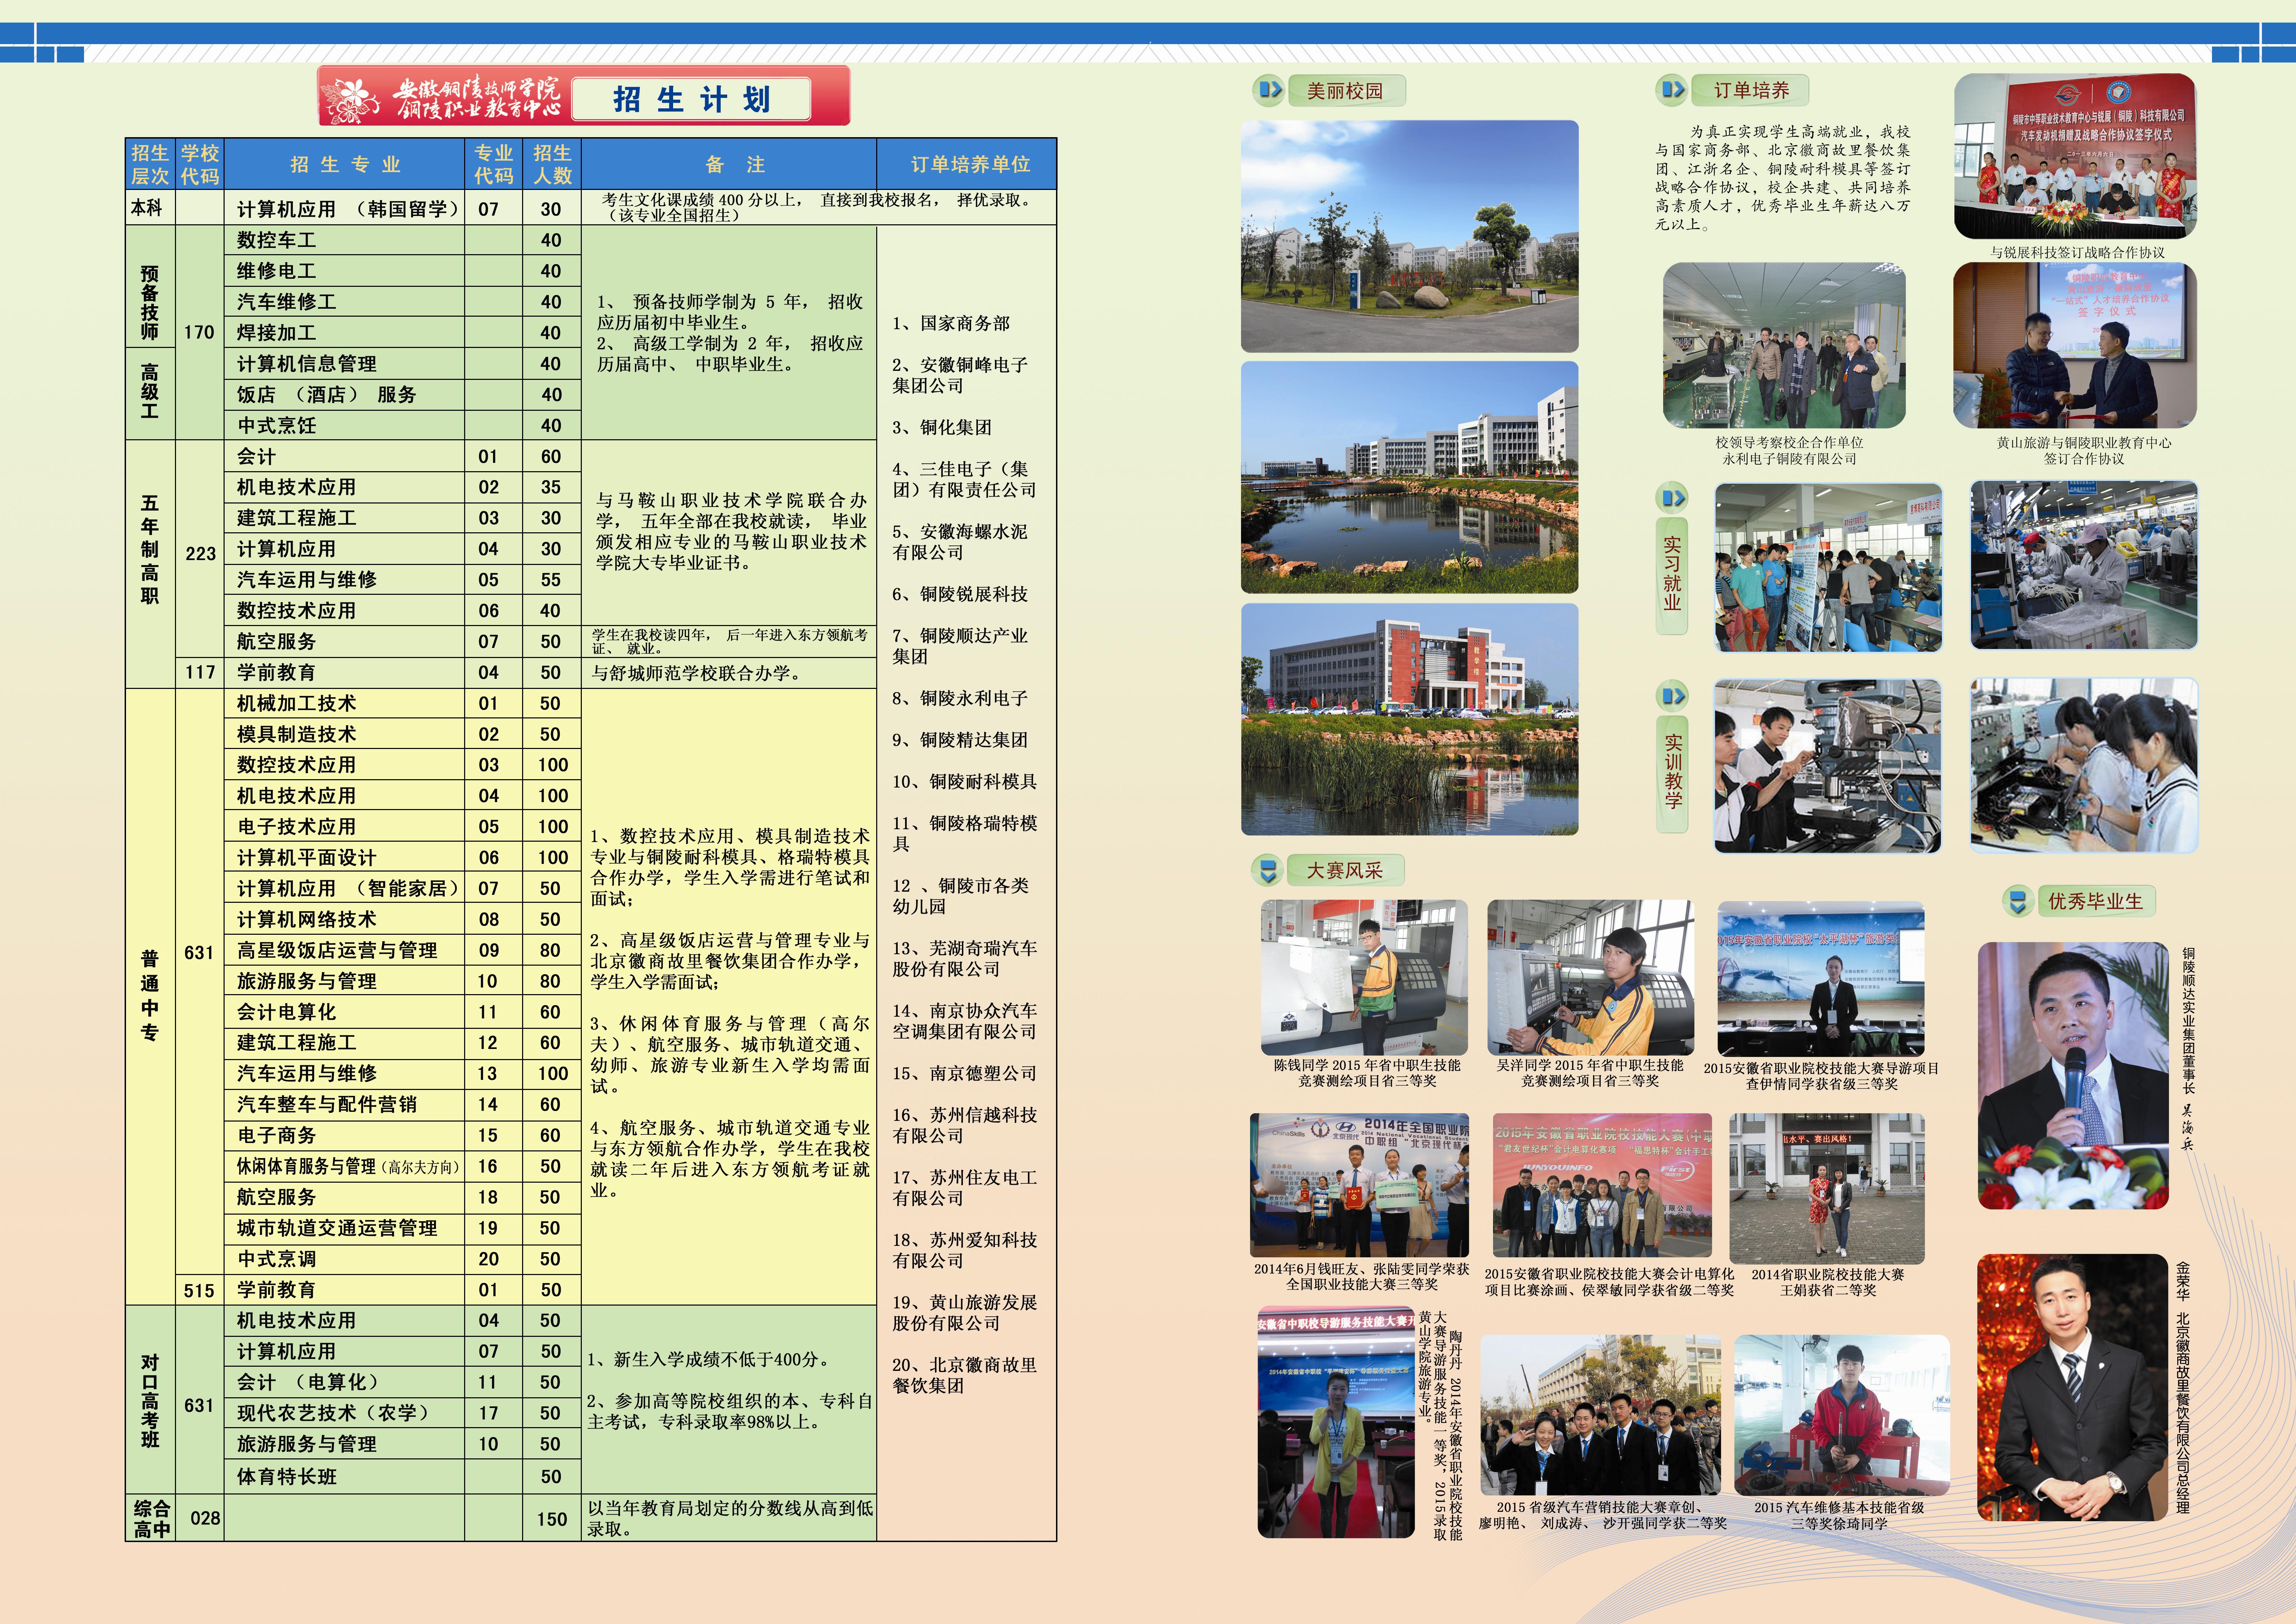2296x1624 pixels.
Task: Click the arrow icon beside 美丽校园
Action: pyautogui.click(x=1269, y=90)
